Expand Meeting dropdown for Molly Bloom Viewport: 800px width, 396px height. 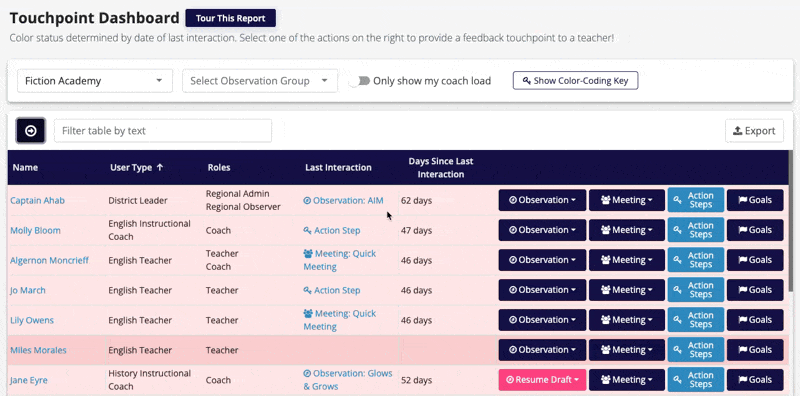pyautogui.click(x=627, y=230)
